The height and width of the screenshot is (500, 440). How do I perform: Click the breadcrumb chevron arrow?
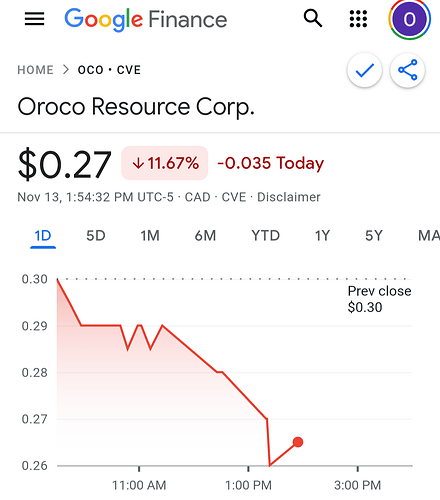tap(66, 70)
